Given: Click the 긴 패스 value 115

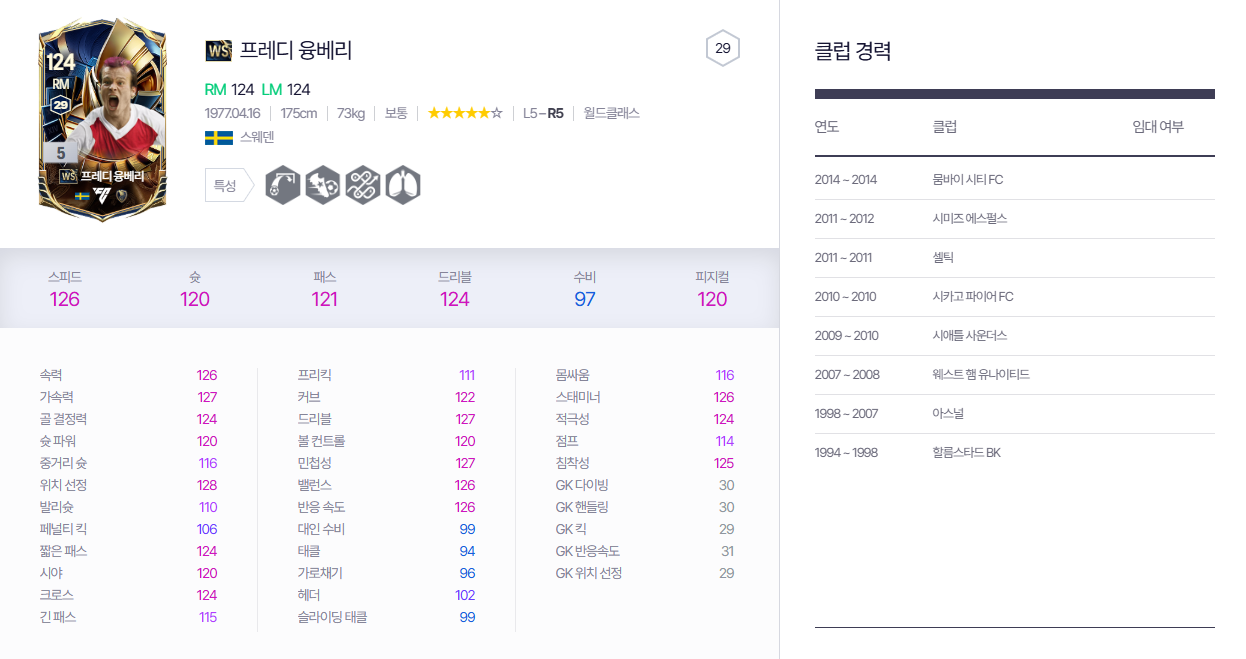Looking at the screenshot, I should point(208,617).
